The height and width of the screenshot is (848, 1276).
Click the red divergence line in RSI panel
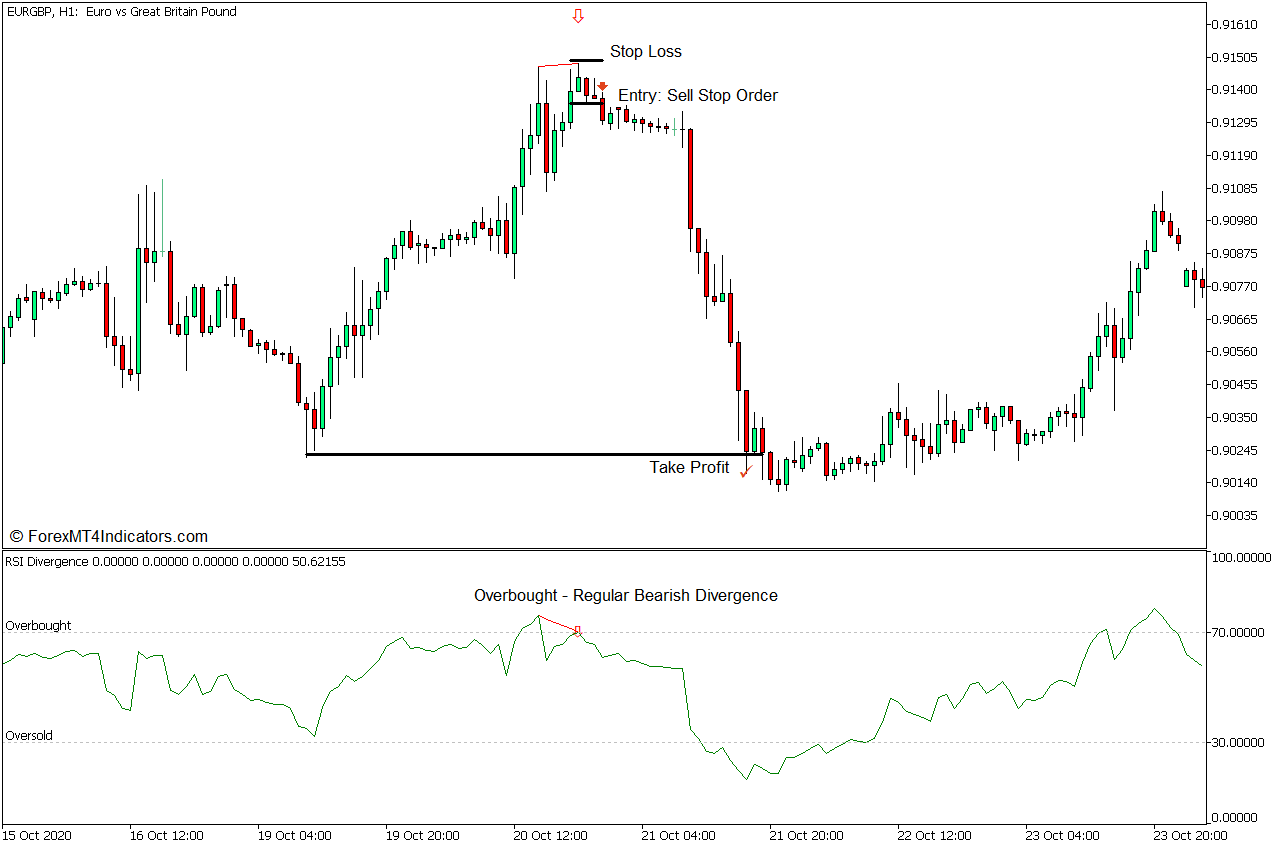pyautogui.click(x=556, y=622)
